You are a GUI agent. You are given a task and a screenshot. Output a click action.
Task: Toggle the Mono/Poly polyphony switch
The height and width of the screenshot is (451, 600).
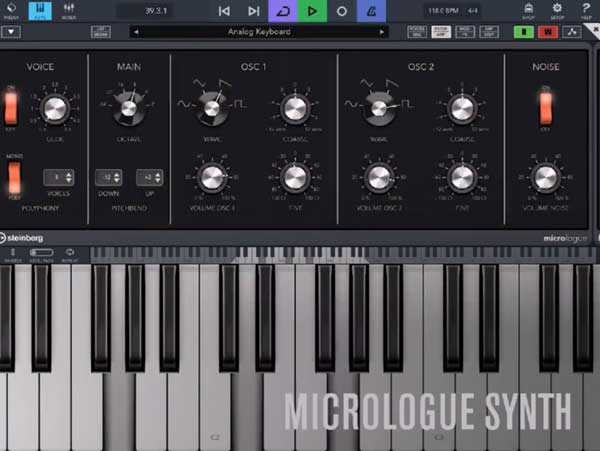(x=15, y=177)
